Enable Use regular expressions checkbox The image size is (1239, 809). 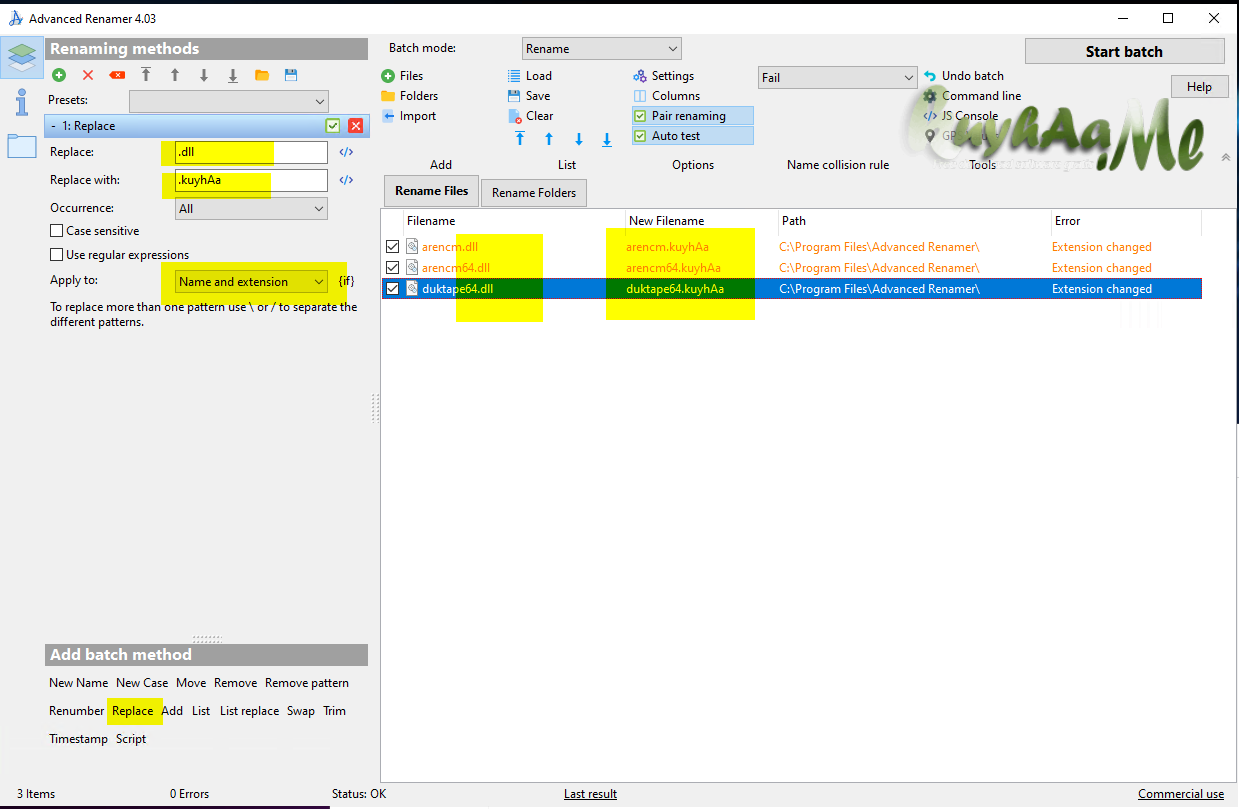pyautogui.click(x=57, y=255)
